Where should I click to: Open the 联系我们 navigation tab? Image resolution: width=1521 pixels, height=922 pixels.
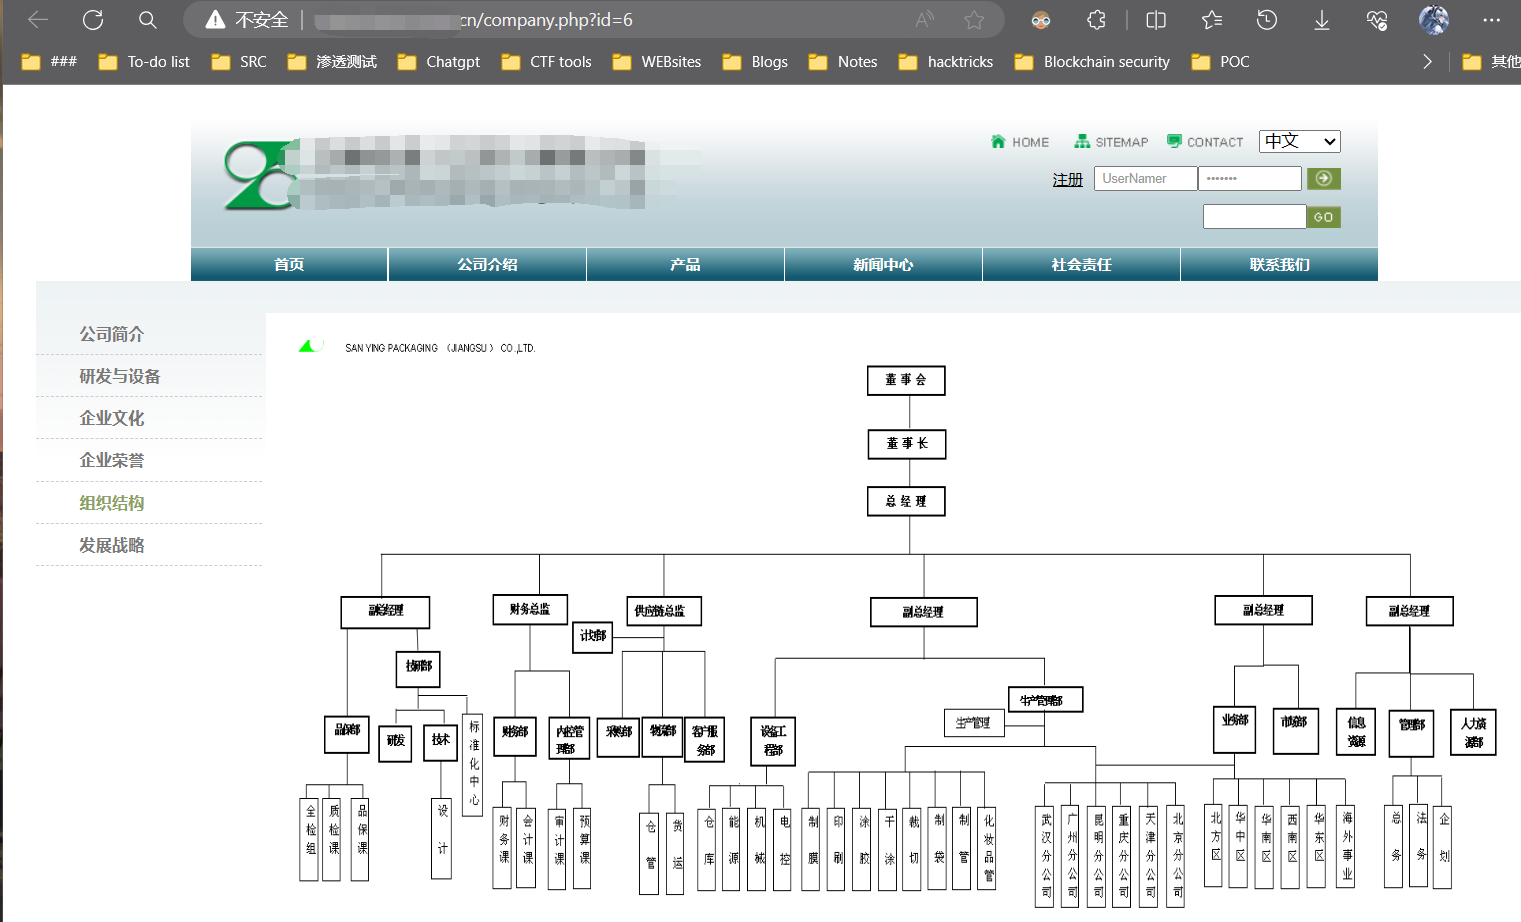[1279, 264]
